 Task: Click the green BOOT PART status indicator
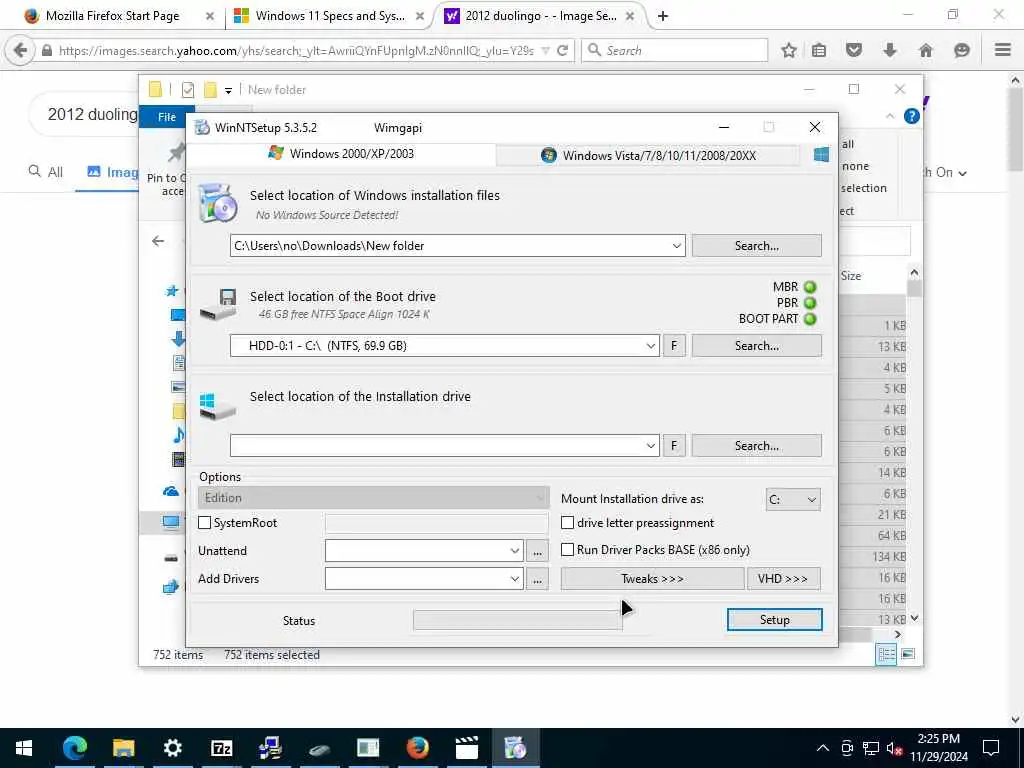tap(810, 319)
